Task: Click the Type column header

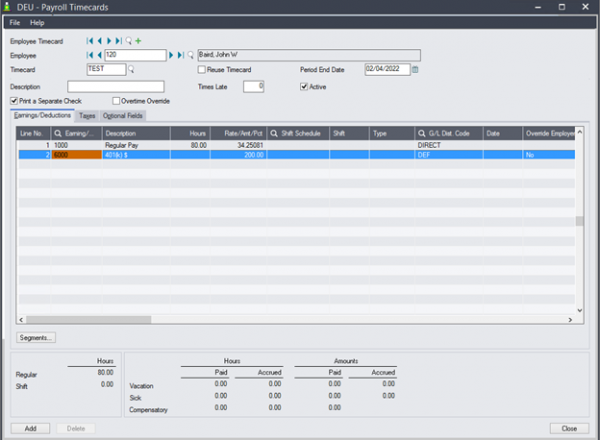Action: pyautogui.click(x=392, y=134)
